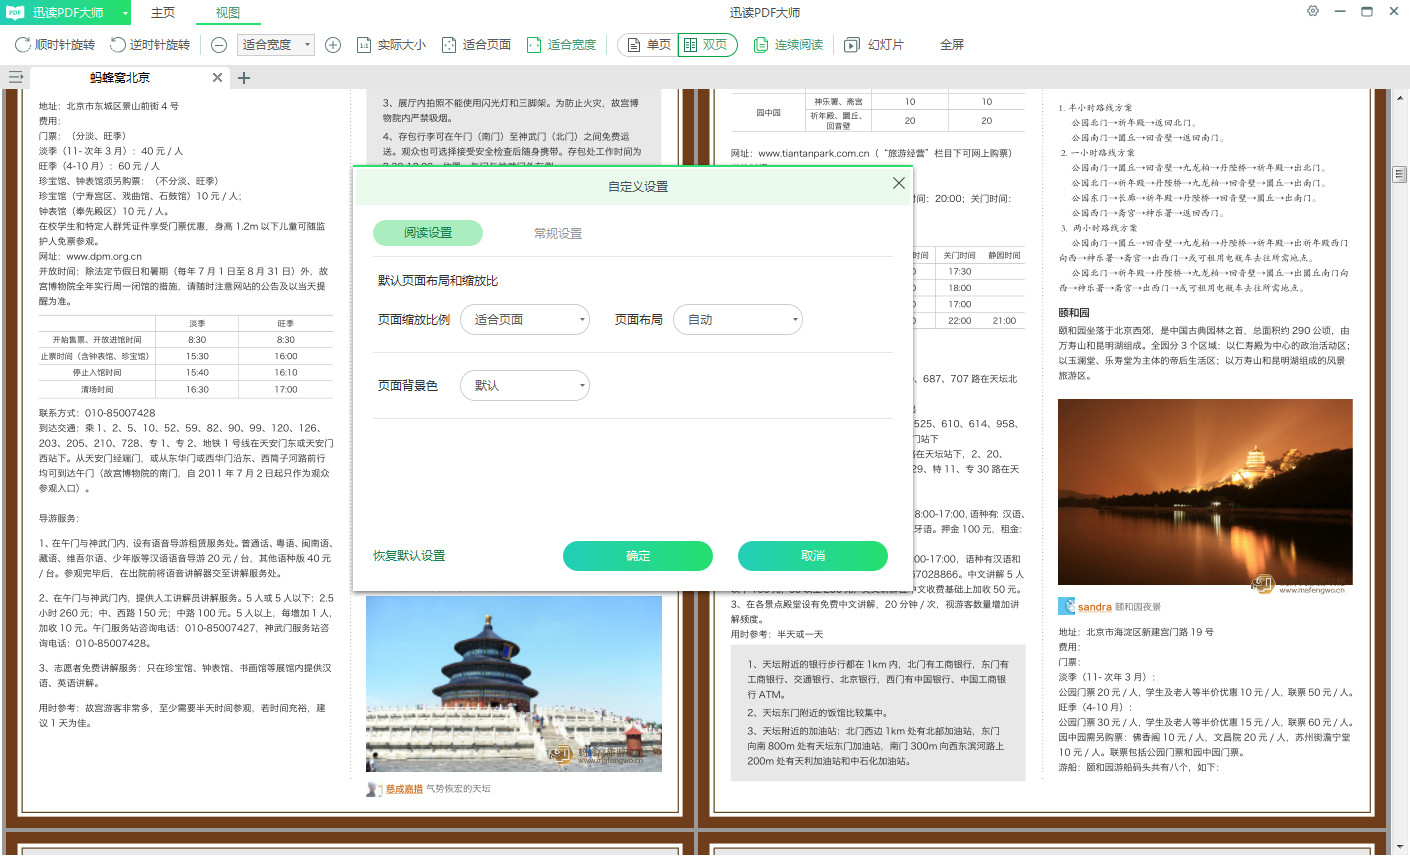Viewport: 1410px width, 857px height.
Task: Rotate page clockwise with 顺时针旋转
Action: 55,45
